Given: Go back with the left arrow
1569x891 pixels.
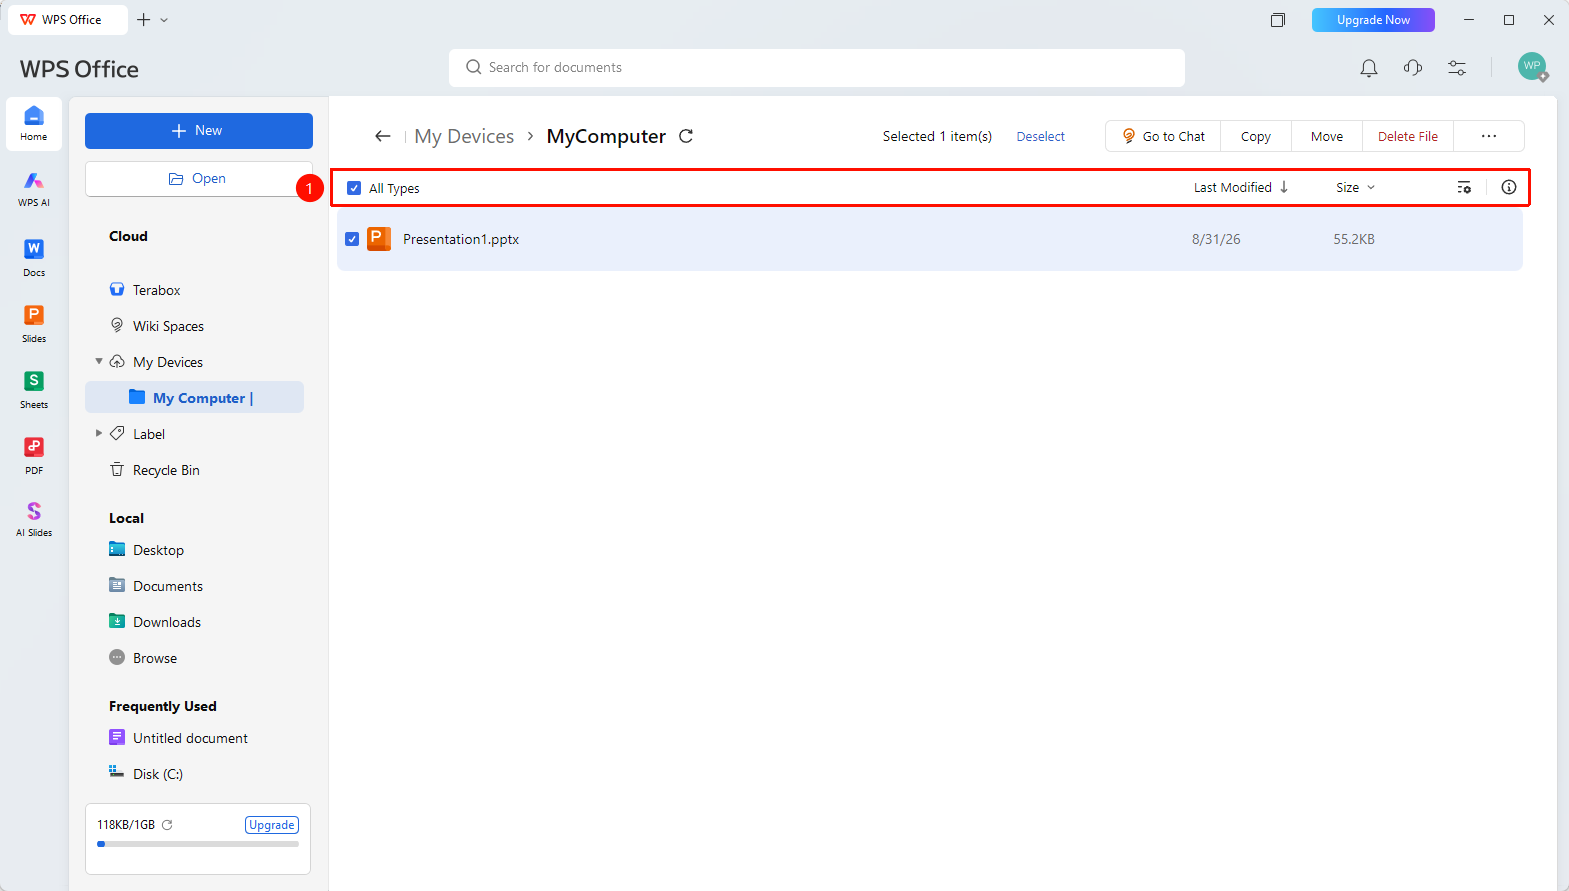Looking at the screenshot, I should [x=383, y=136].
